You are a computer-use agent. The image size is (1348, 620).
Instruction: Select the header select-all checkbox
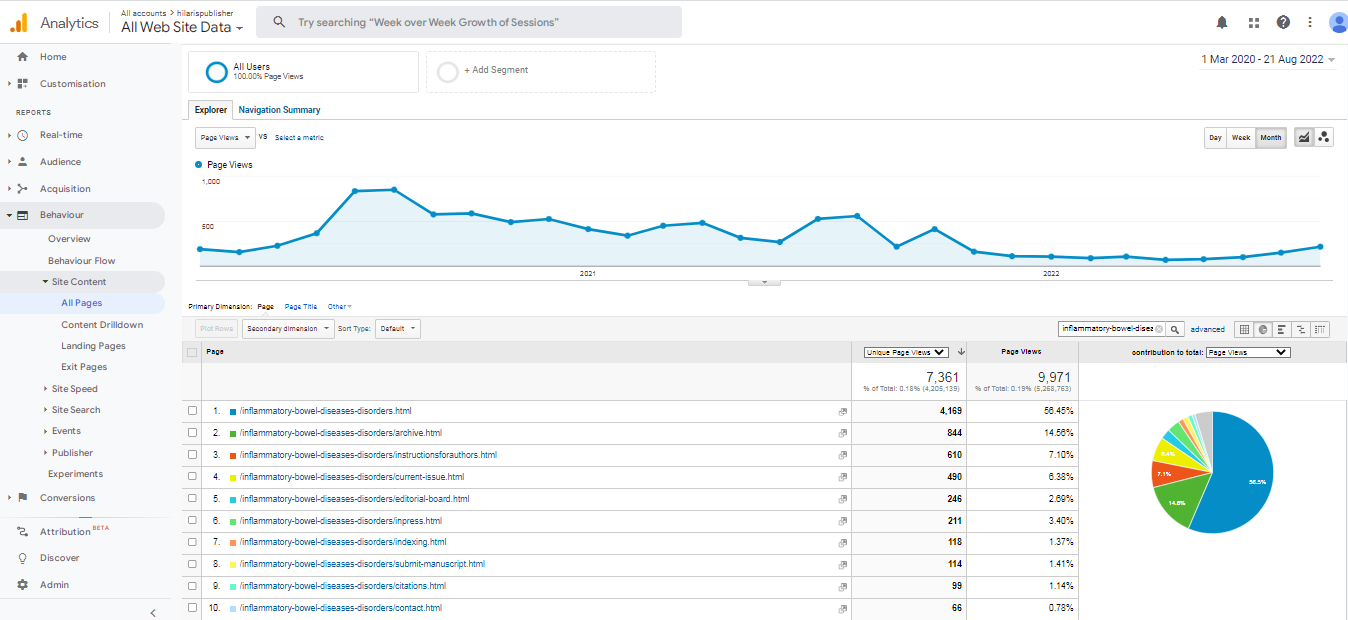pos(193,352)
